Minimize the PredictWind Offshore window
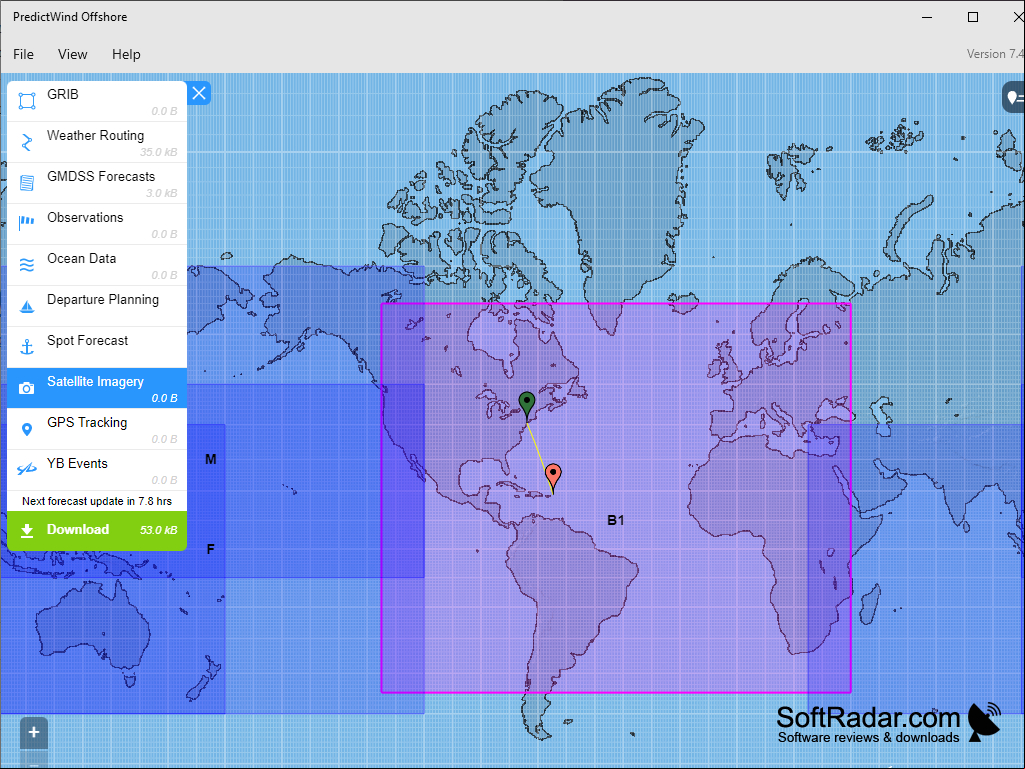 tap(927, 17)
